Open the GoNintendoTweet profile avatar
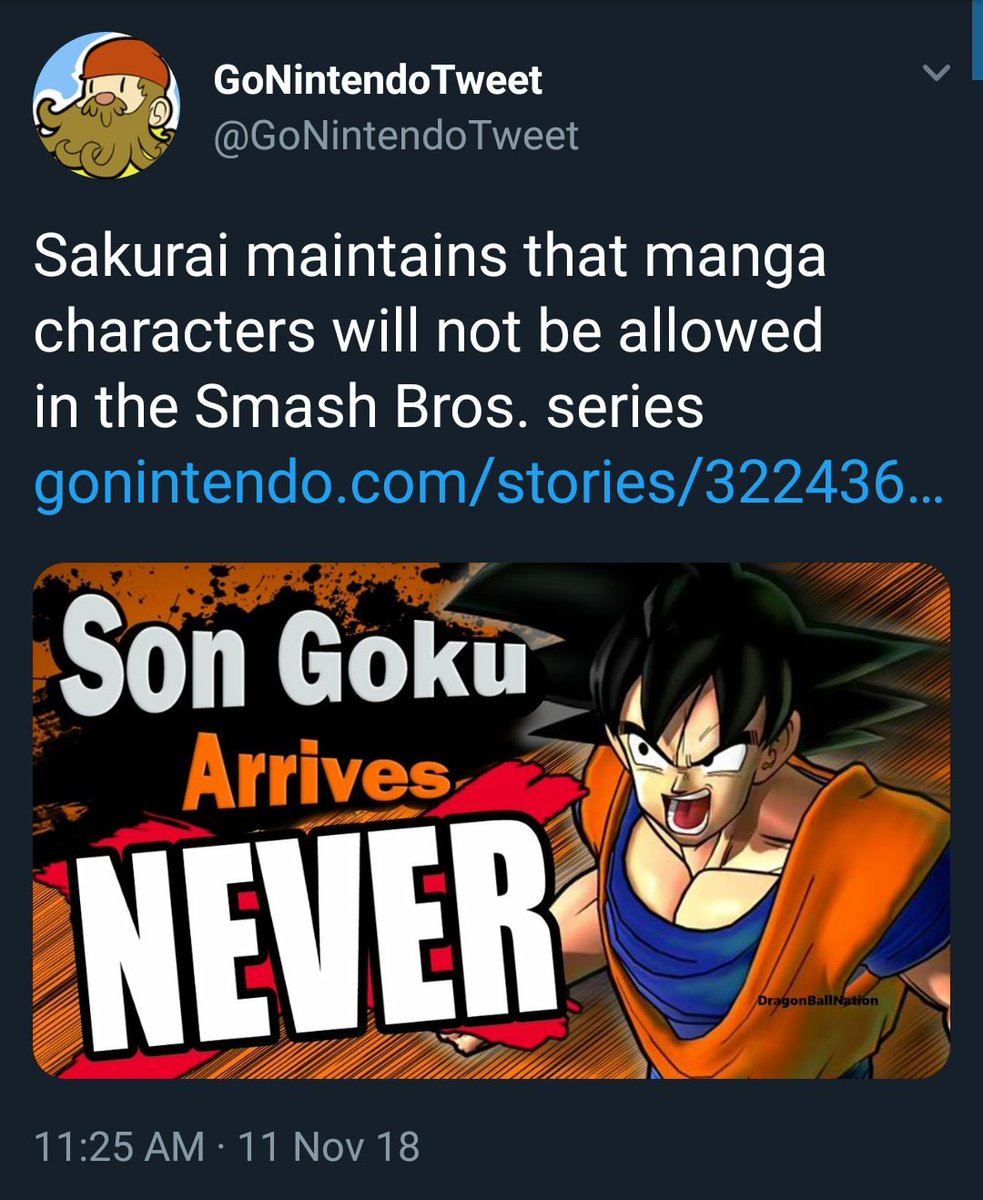This screenshot has height=1200, width=983. (106, 105)
